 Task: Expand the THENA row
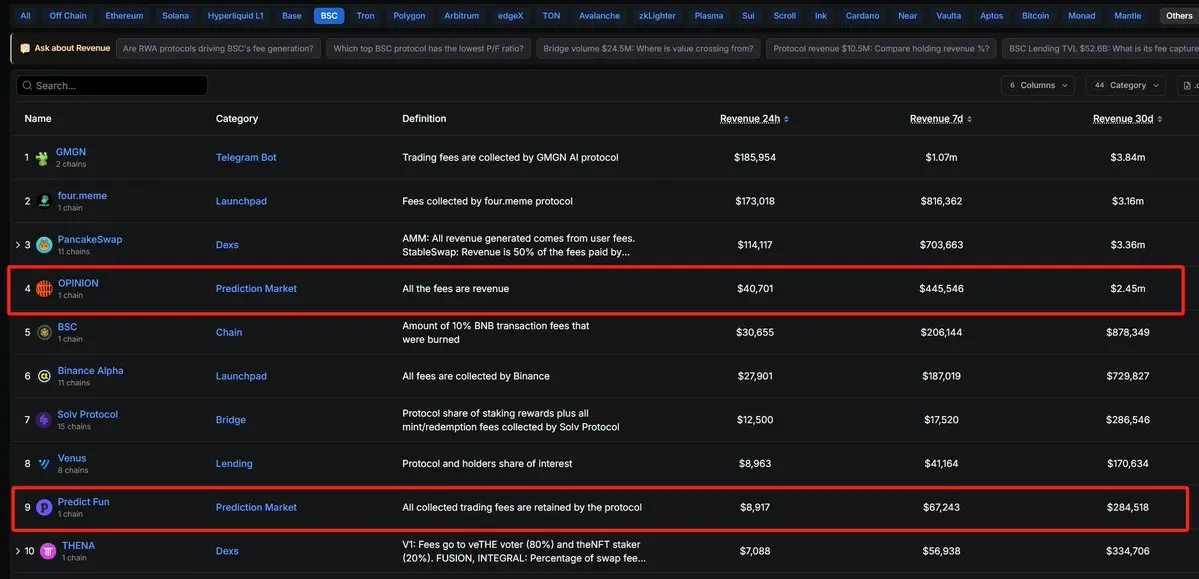pos(18,551)
